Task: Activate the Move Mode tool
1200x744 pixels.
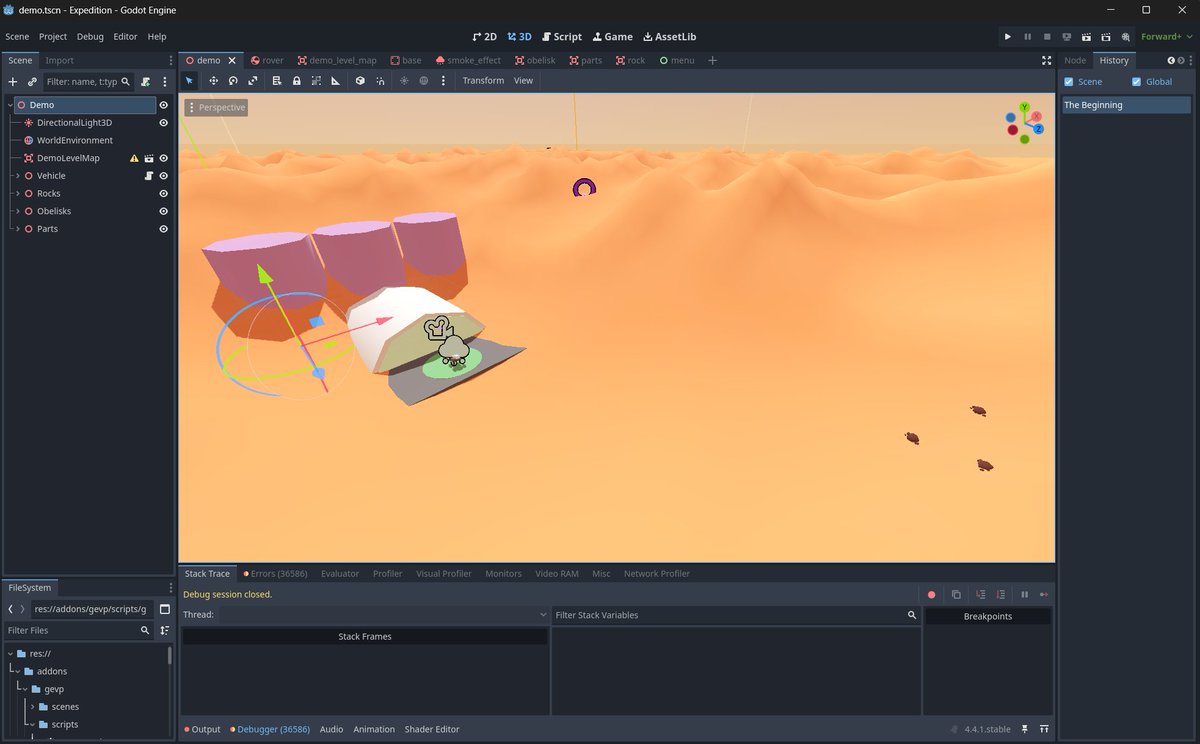Action: 213,80
